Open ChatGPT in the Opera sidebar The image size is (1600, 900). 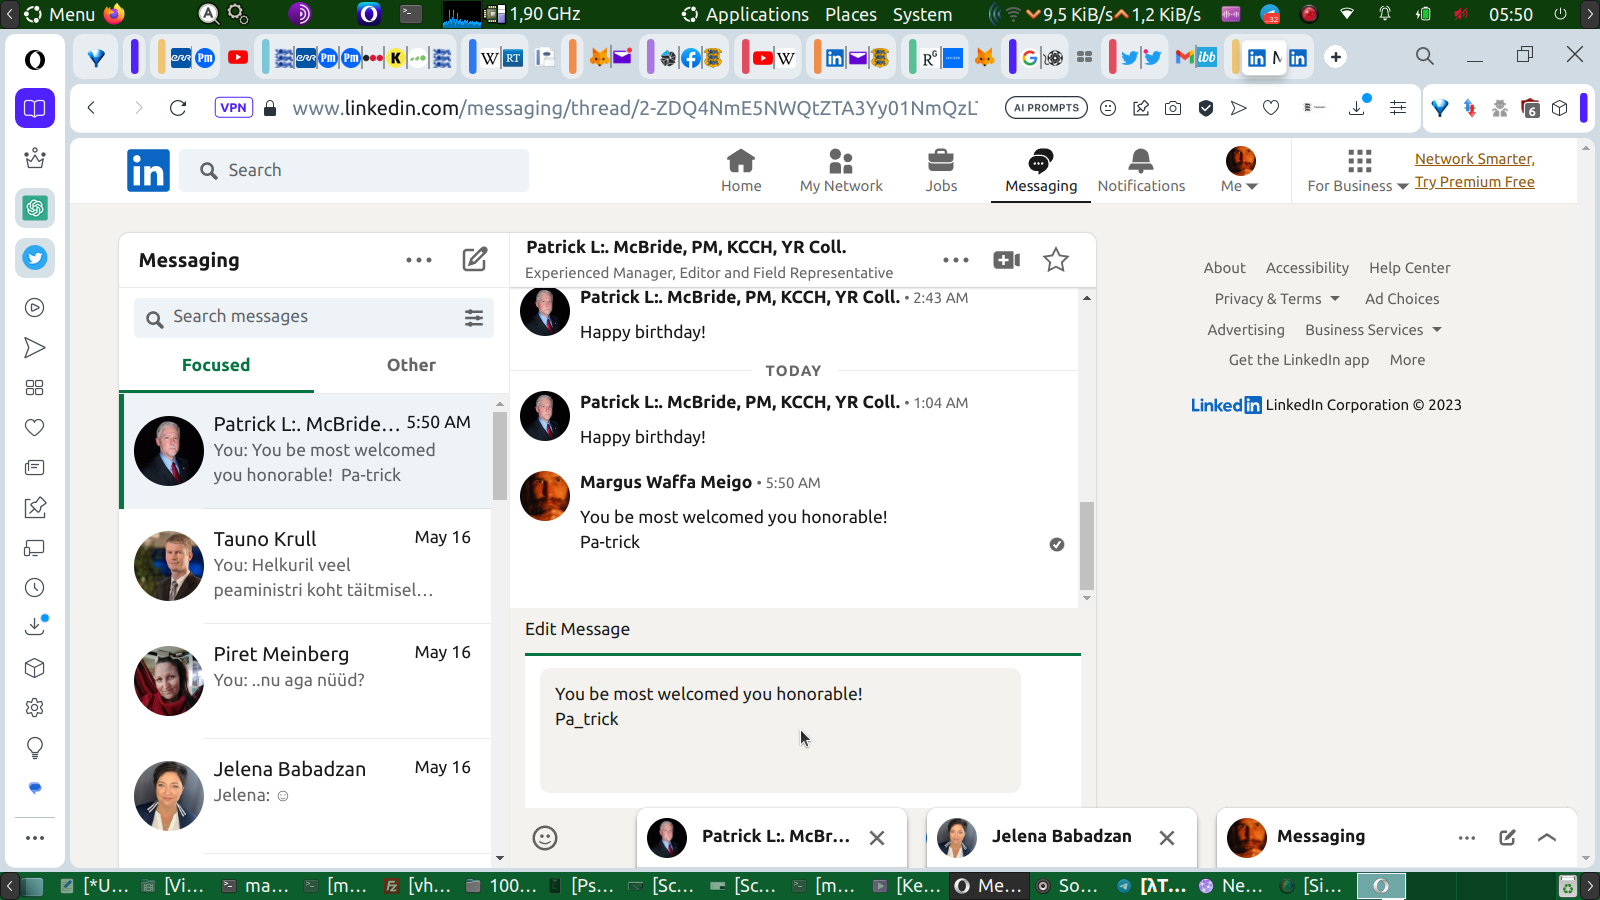35,208
